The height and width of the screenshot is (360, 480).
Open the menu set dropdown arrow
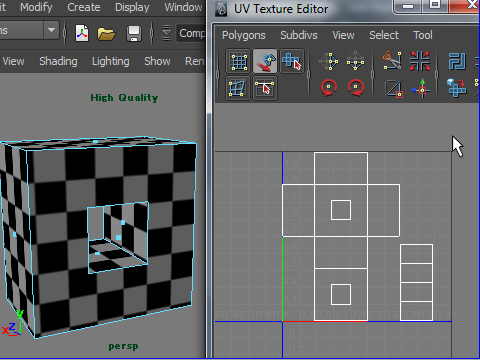tap(51, 30)
